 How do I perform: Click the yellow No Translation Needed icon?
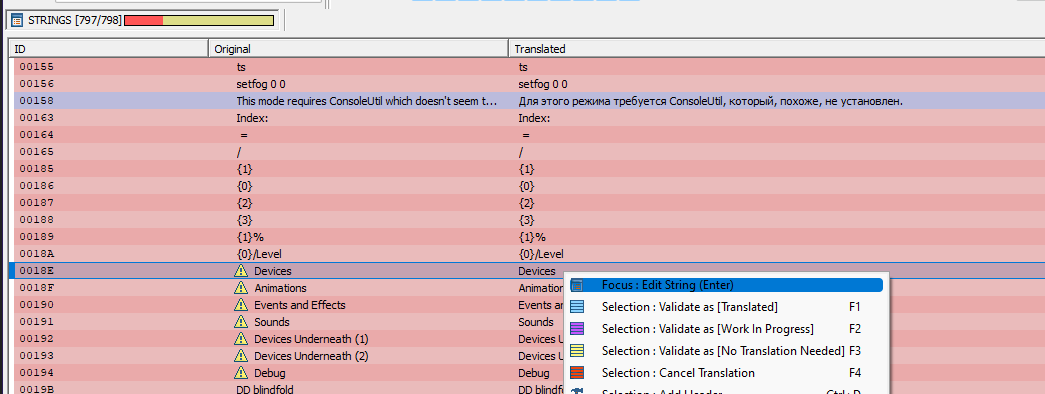pyautogui.click(x=577, y=351)
